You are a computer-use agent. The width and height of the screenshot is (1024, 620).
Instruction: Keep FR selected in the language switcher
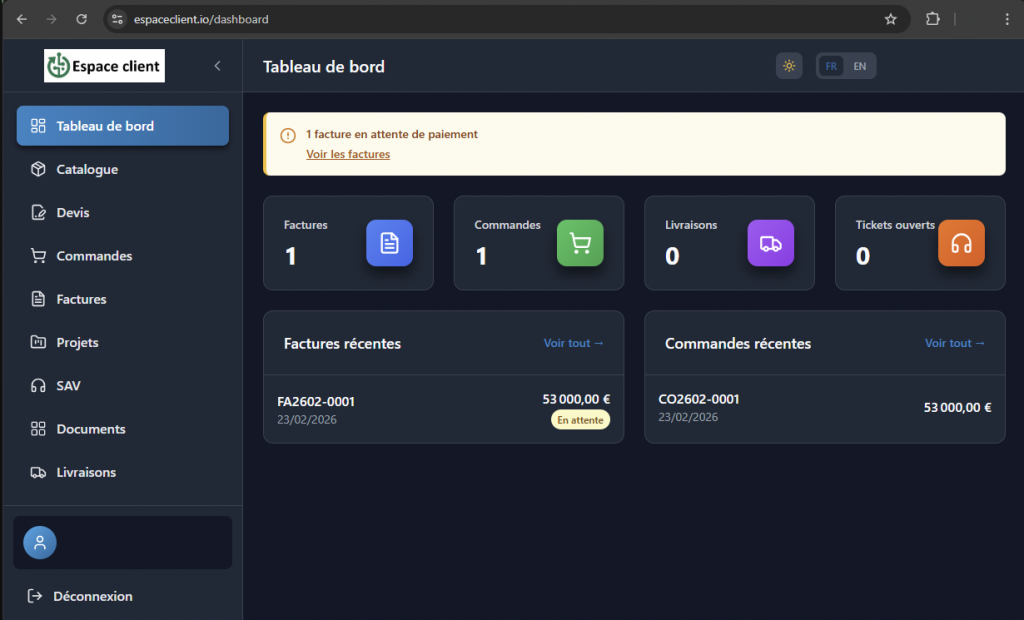coord(831,65)
